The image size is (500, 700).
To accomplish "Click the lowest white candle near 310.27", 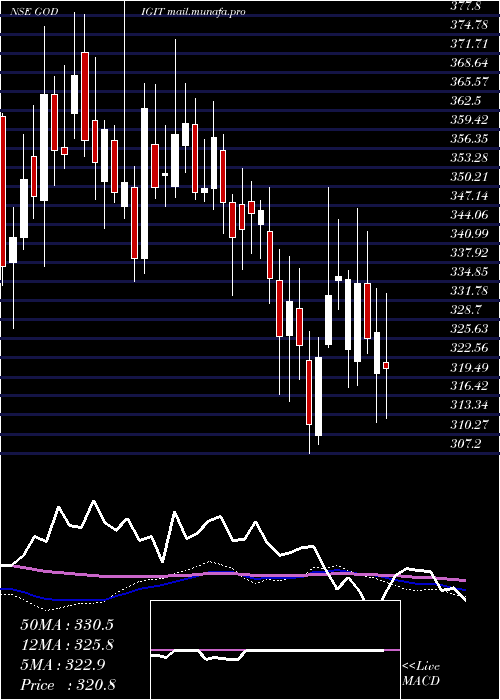I will click(318, 396).
